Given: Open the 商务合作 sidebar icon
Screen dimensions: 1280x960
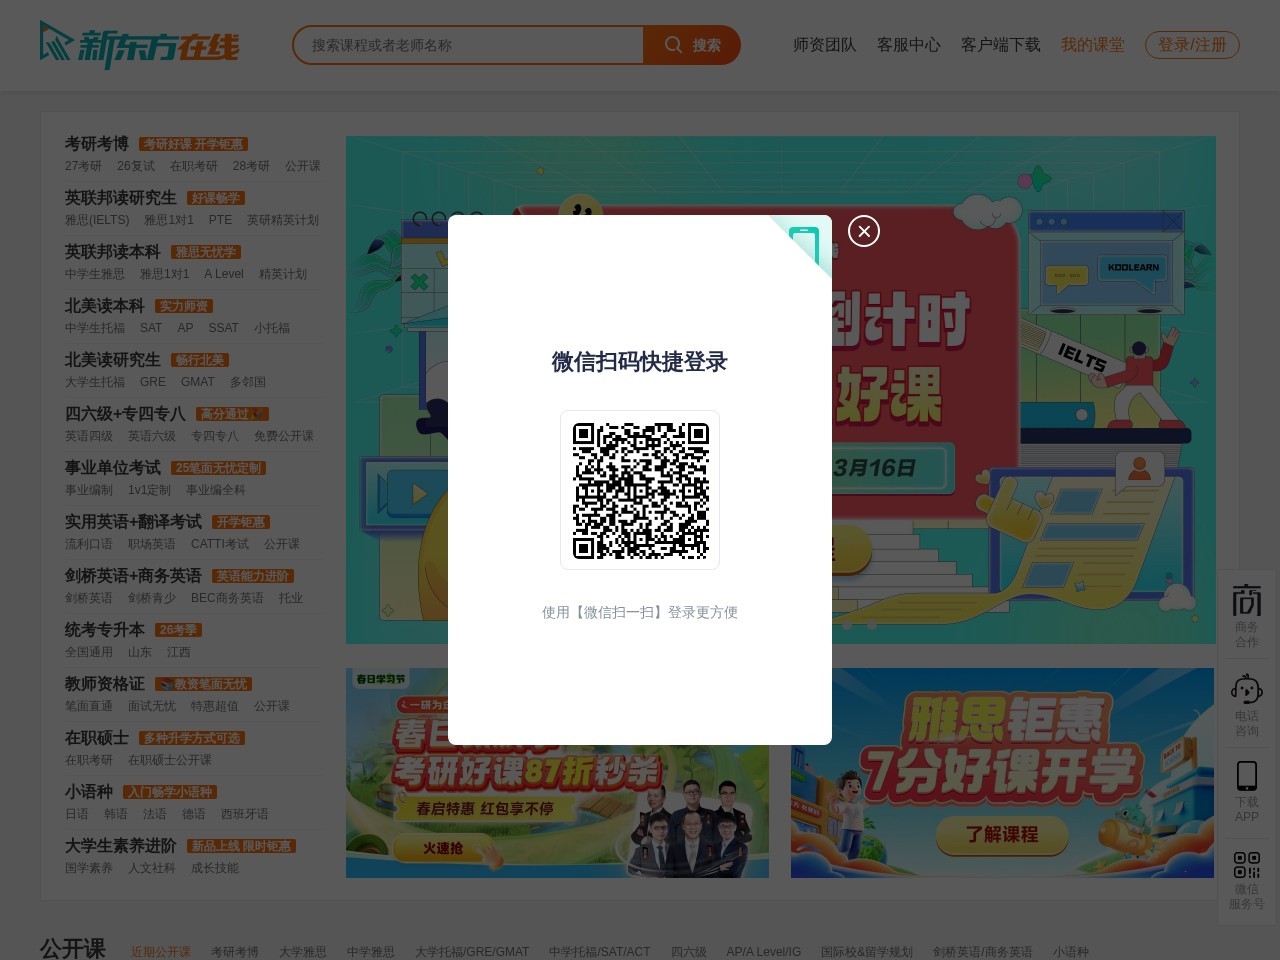Looking at the screenshot, I should pyautogui.click(x=1246, y=612).
